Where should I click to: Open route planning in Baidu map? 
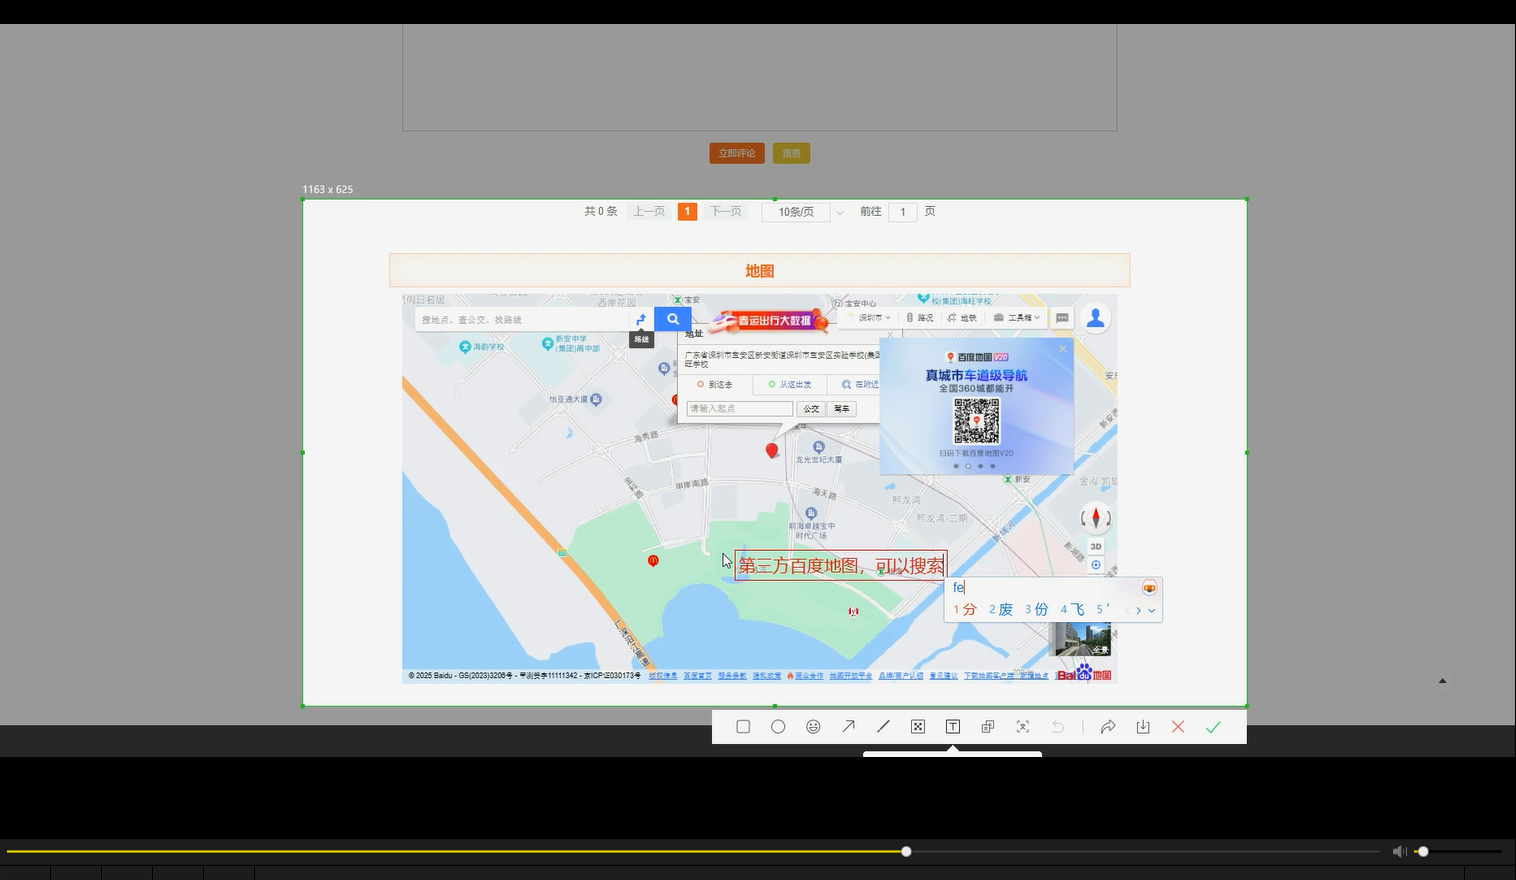pyautogui.click(x=641, y=319)
